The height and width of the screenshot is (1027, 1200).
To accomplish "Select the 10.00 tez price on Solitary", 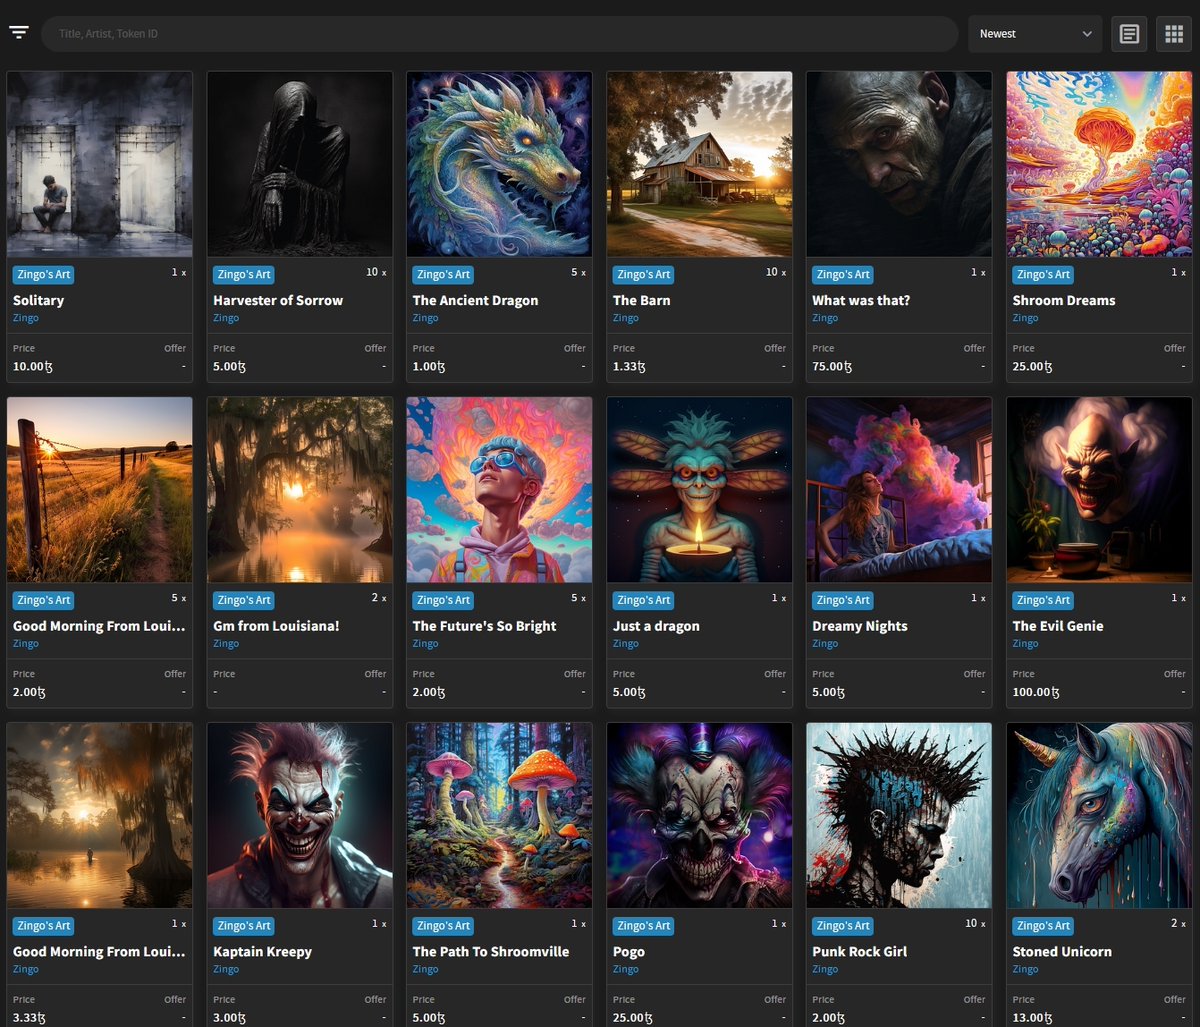I will coord(33,366).
